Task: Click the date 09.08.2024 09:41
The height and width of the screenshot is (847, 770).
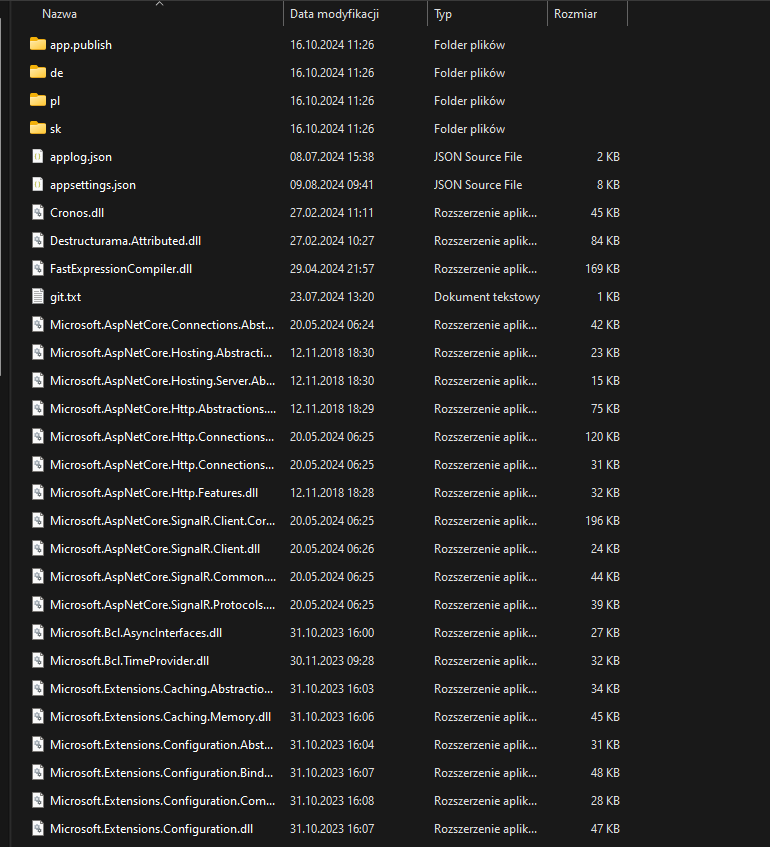Action: point(332,185)
